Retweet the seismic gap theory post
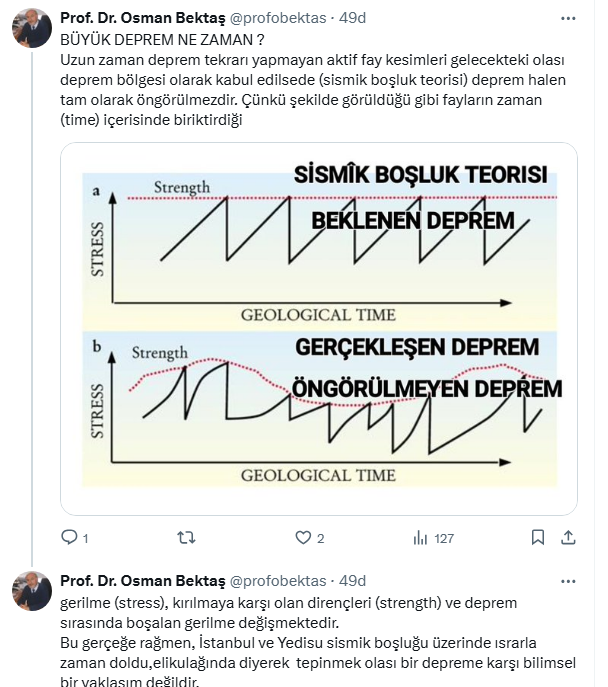Viewport: 608px width, 687px height. point(186,538)
